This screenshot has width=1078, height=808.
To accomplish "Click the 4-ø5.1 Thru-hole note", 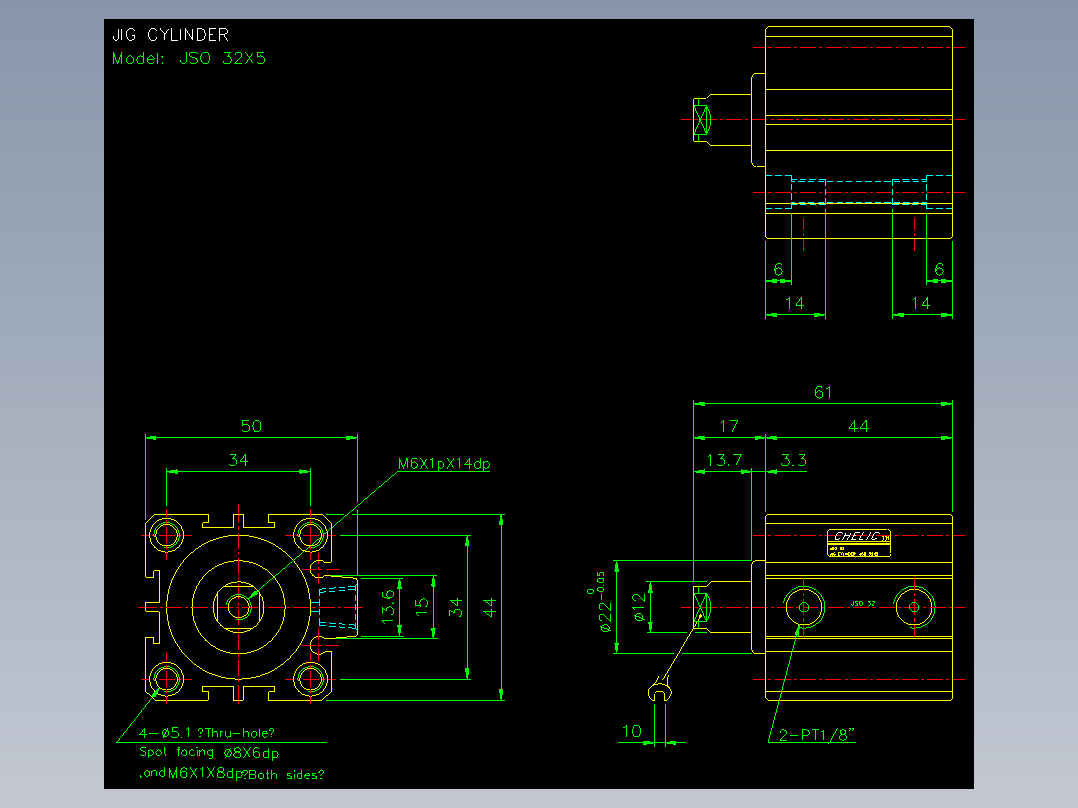I will [207, 733].
